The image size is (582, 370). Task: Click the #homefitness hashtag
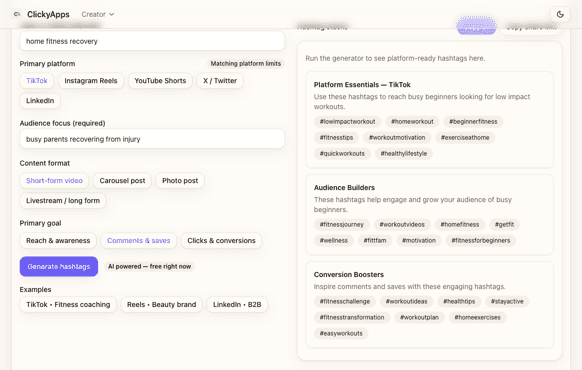pos(460,224)
